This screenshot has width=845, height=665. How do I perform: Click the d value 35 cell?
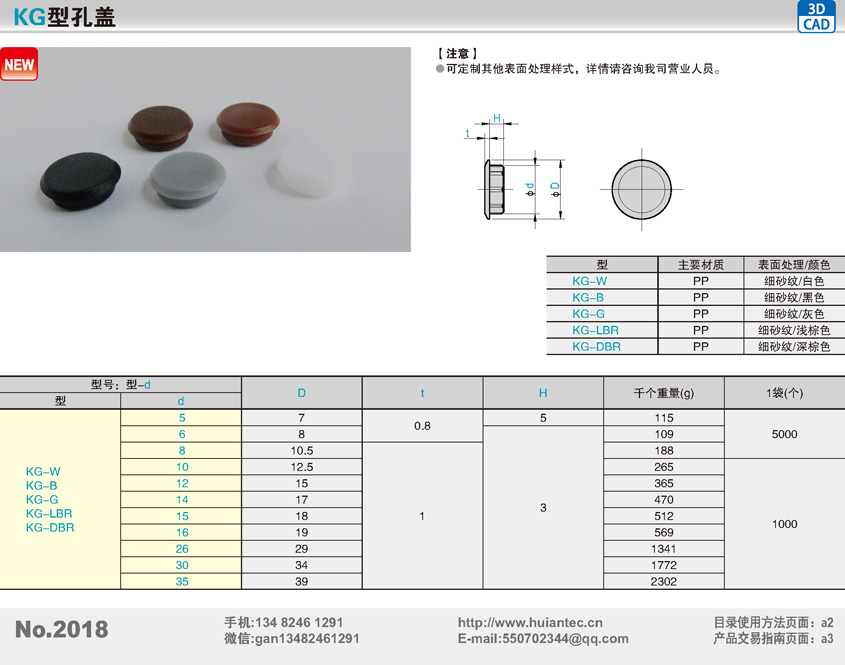pos(181,581)
